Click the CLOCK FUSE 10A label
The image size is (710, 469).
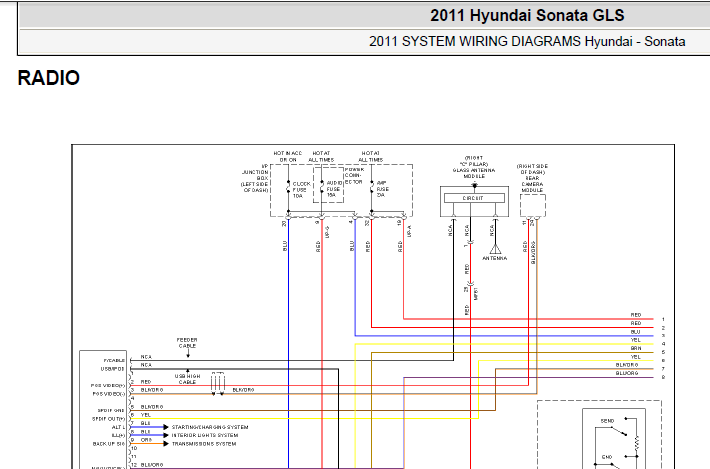(x=301, y=190)
